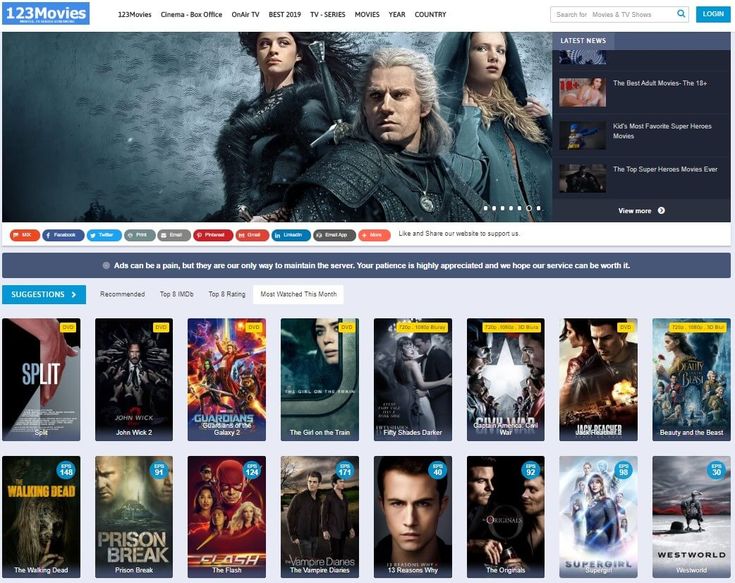Select the Most Watched This Month tab
The image size is (735, 583).
point(299,294)
